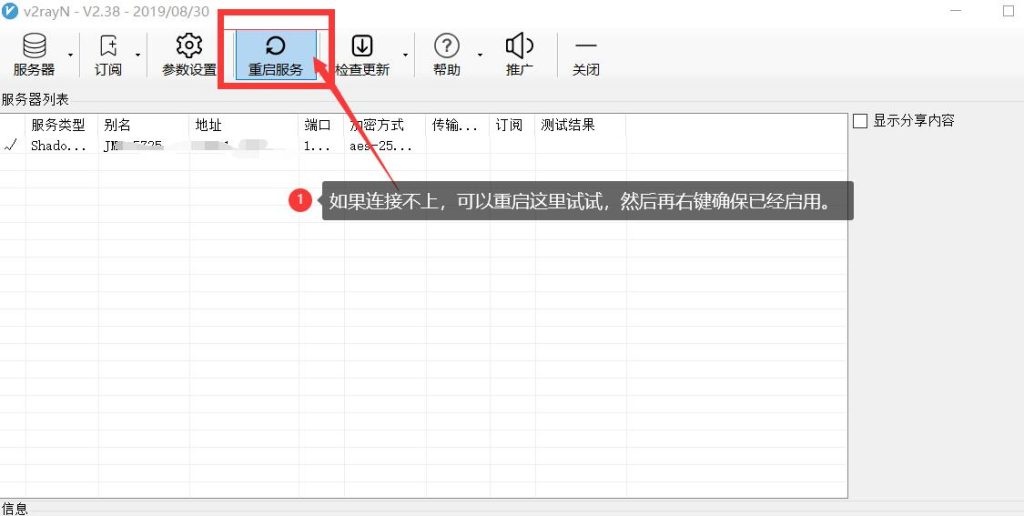
Task: Expand the dropdown arrow beside 服务器
Action: (71, 55)
